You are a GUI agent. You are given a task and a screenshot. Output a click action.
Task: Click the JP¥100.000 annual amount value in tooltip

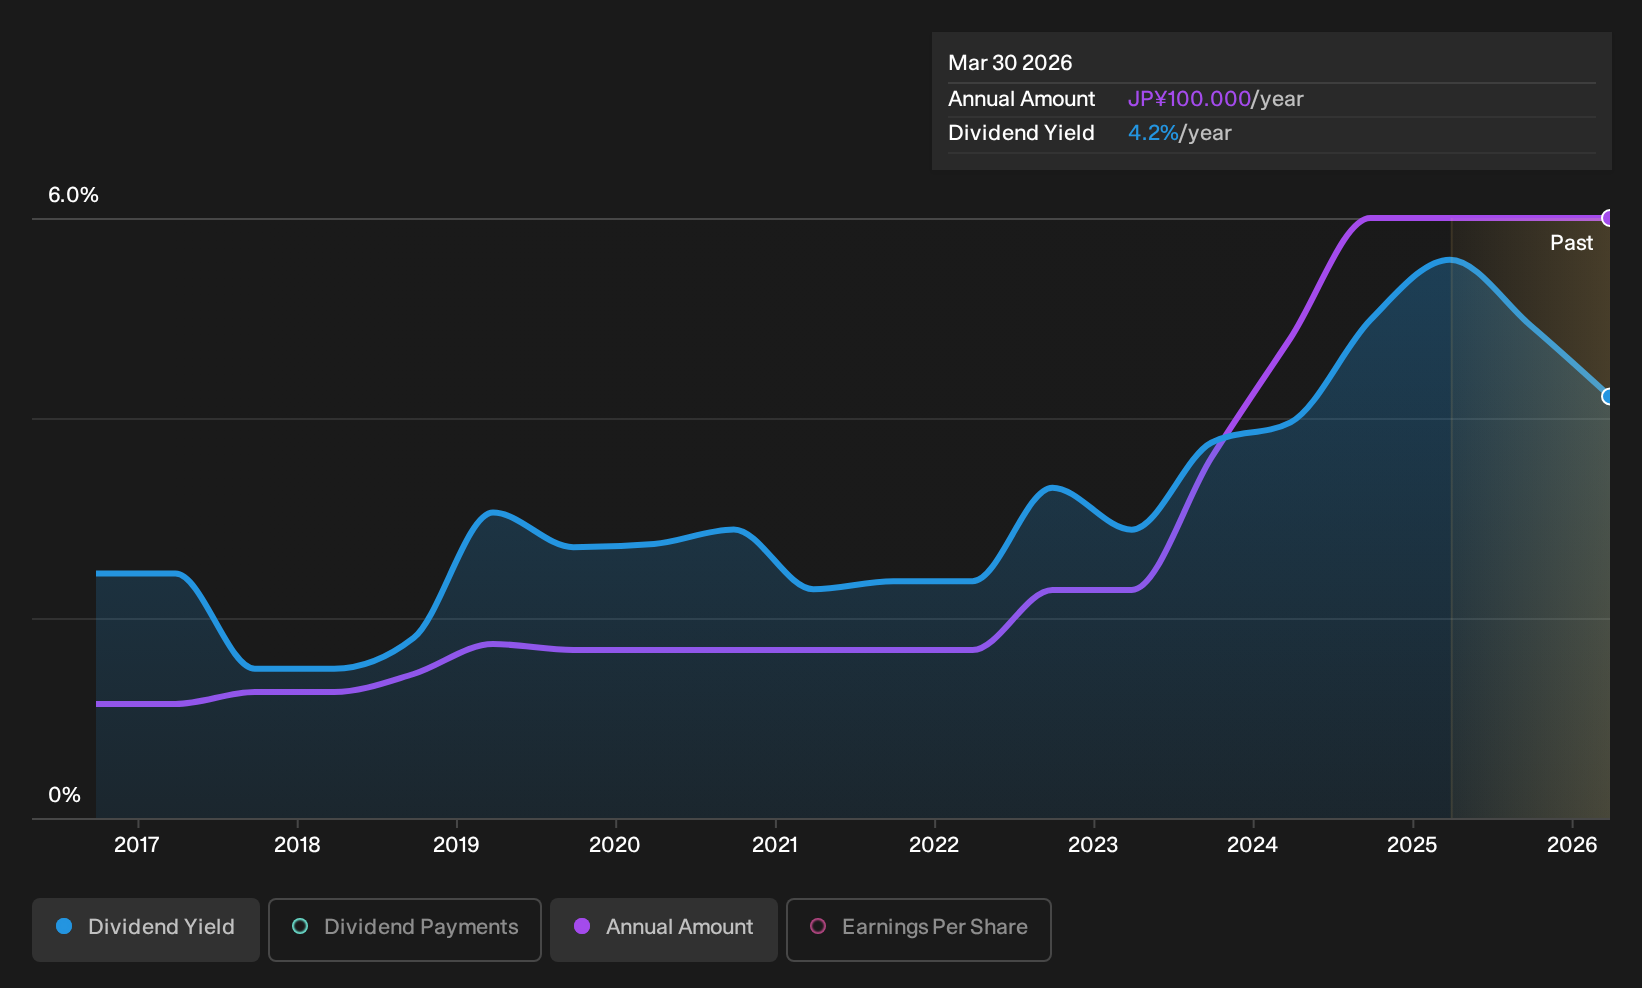(1189, 99)
